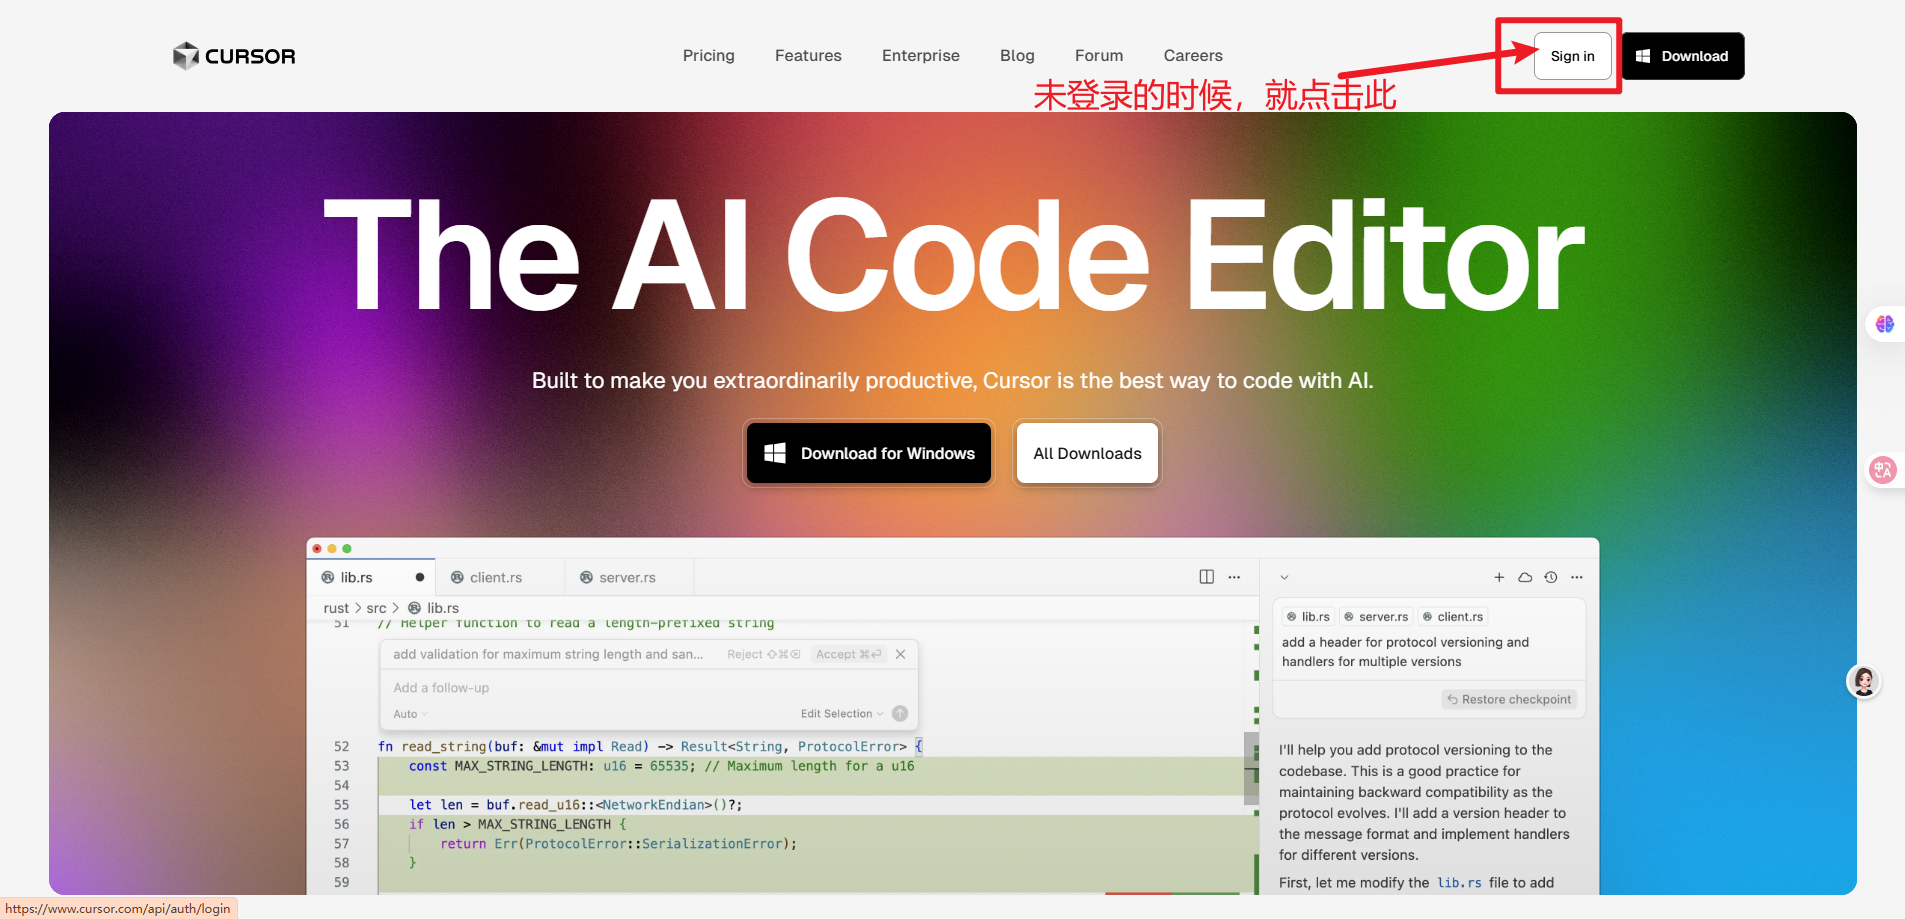Click the chat message 'add a header for protocol versioning'
The width and height of the screenshot is (1905, 919).
pyautogui.click(x=1405, y=652)
